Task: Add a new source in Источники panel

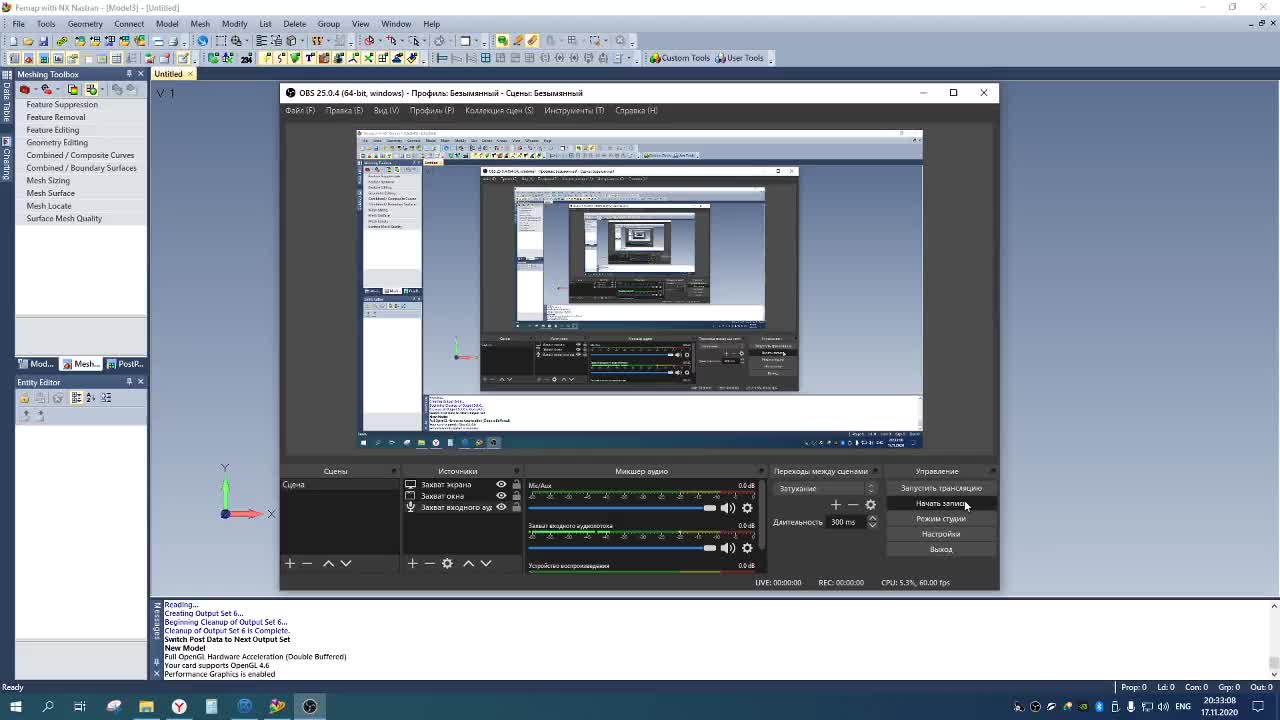Action: (412, 563)
